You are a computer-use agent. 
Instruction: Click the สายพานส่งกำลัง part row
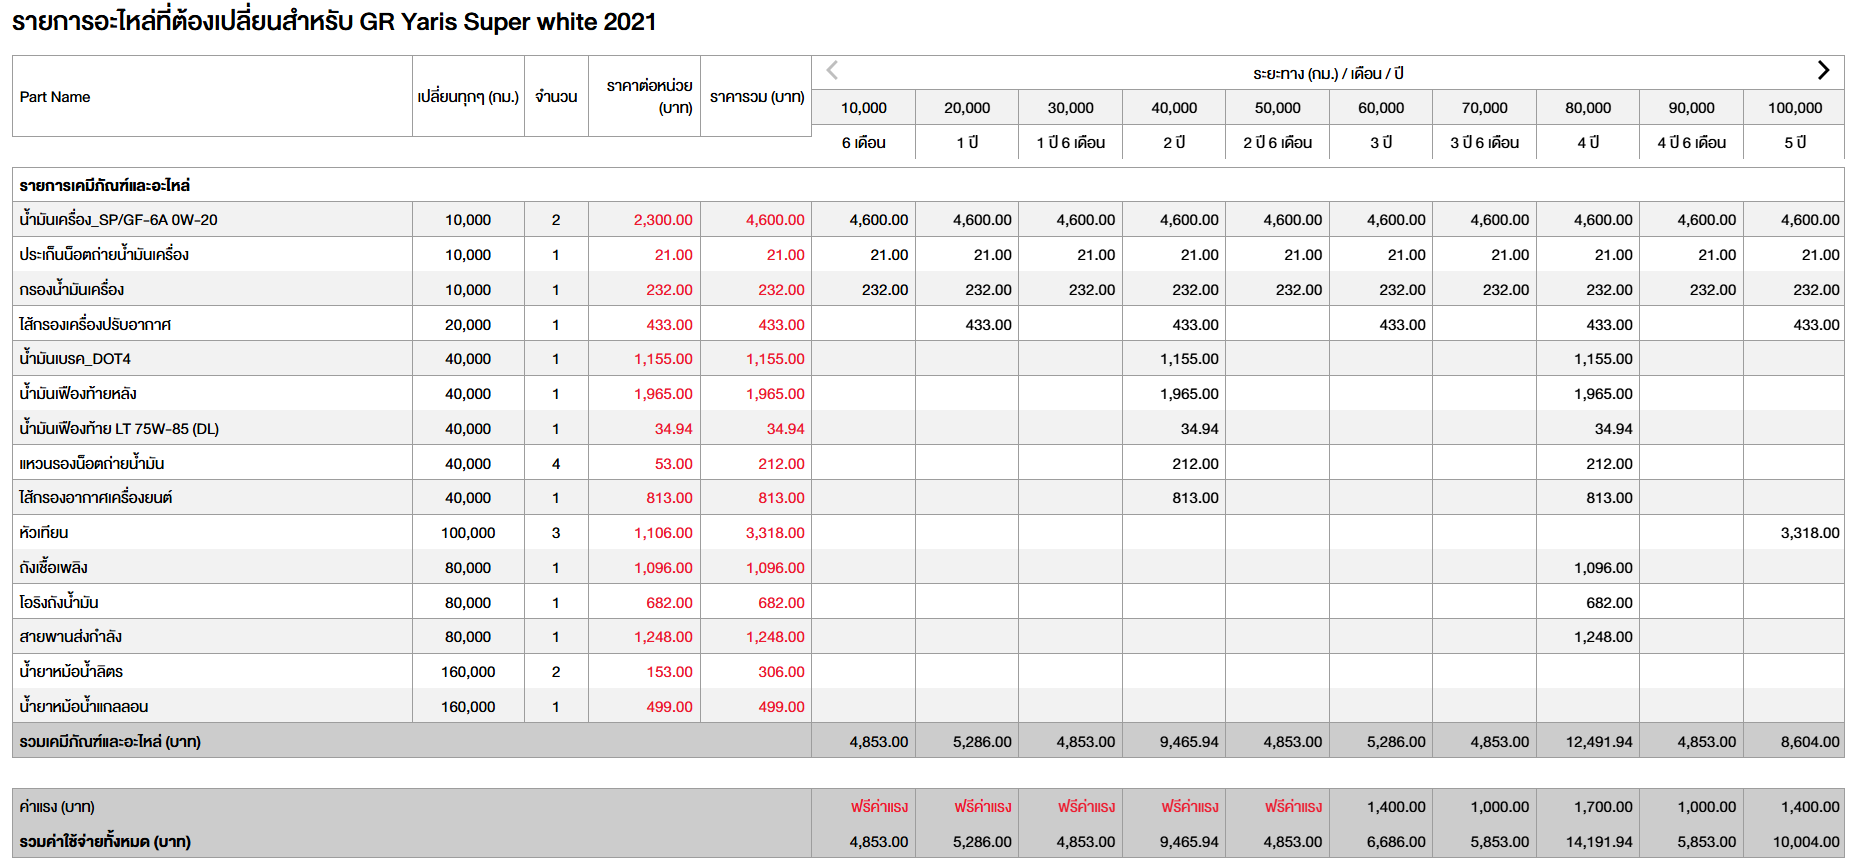[70, 637]
